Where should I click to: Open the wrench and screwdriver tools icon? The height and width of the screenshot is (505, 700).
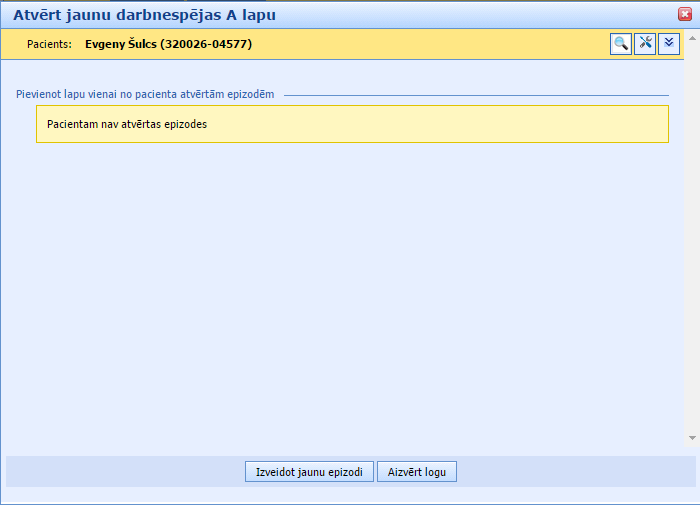pos(645,44)
